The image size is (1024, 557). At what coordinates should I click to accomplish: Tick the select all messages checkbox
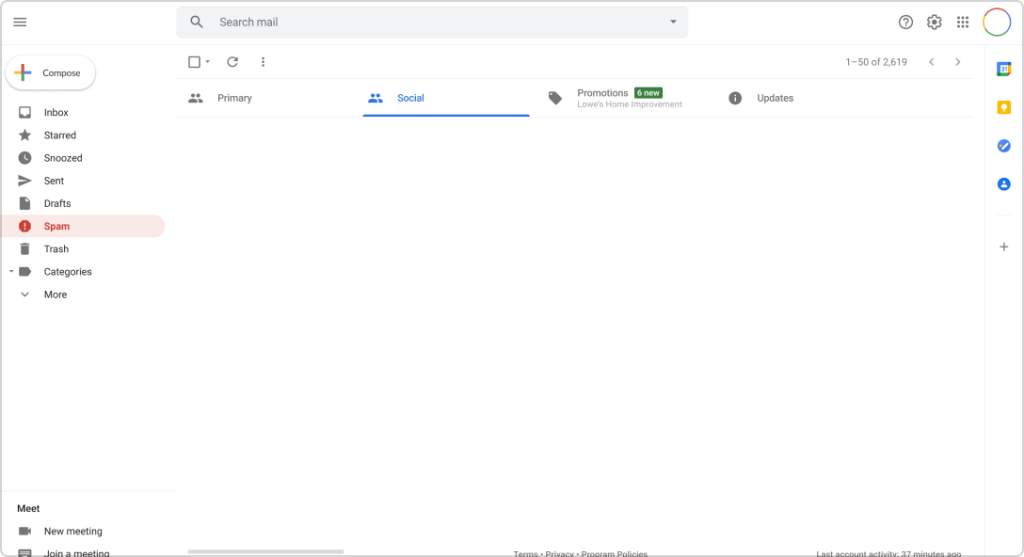194,62
